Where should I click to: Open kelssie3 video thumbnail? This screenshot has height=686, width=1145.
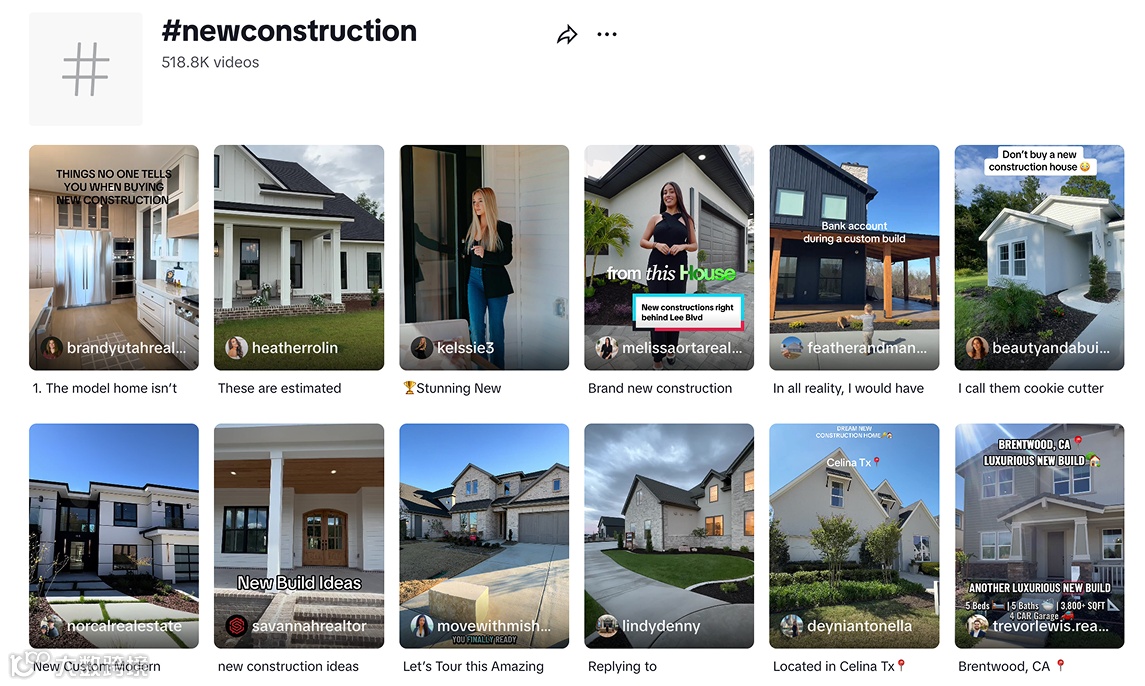pos(484,257)
